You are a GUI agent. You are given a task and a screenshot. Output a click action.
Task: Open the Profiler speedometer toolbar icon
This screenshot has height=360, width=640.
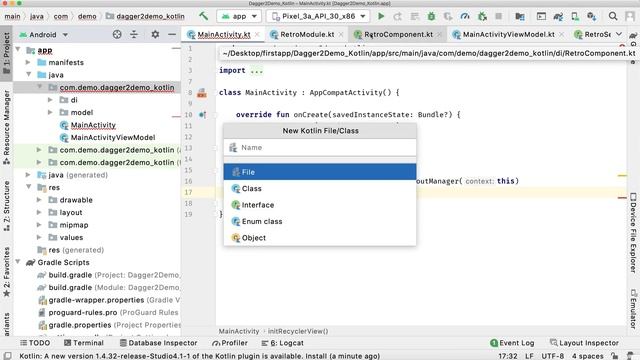click(x=464, y=16)
